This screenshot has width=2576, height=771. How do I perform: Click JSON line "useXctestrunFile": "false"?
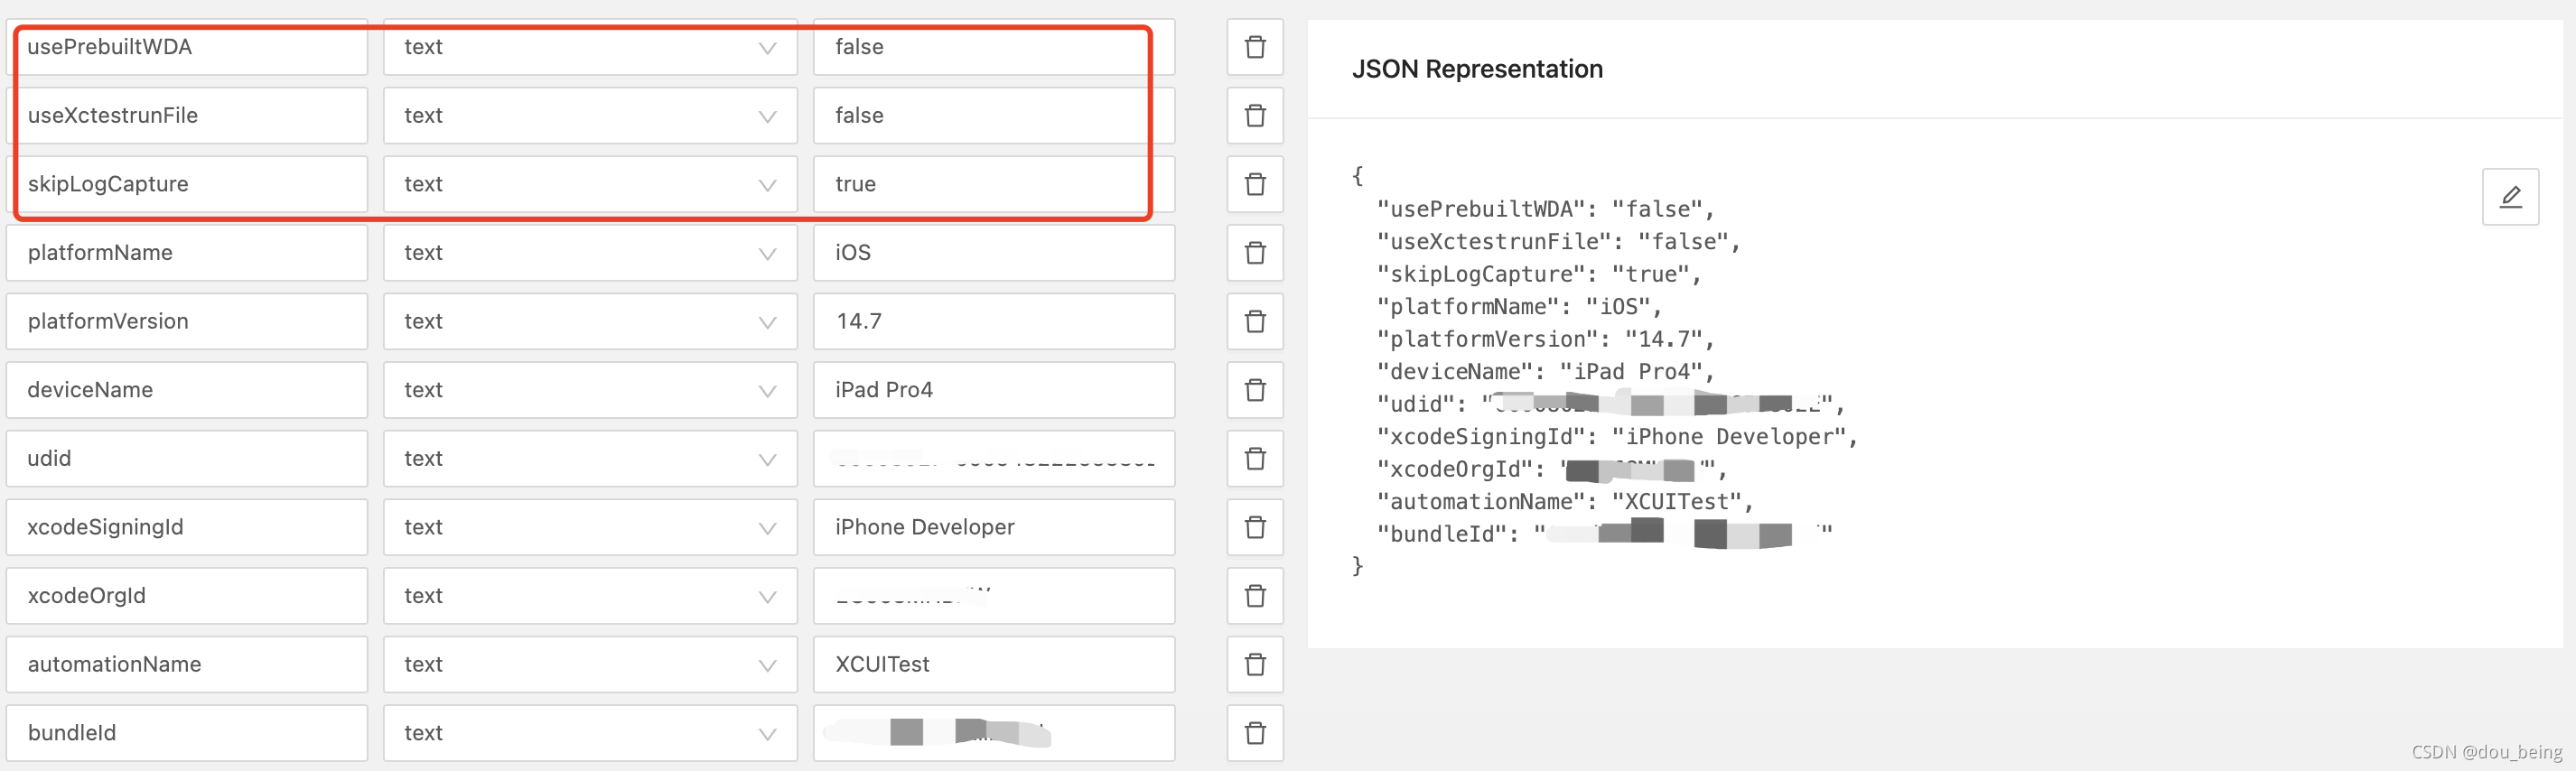point(1558,242)
